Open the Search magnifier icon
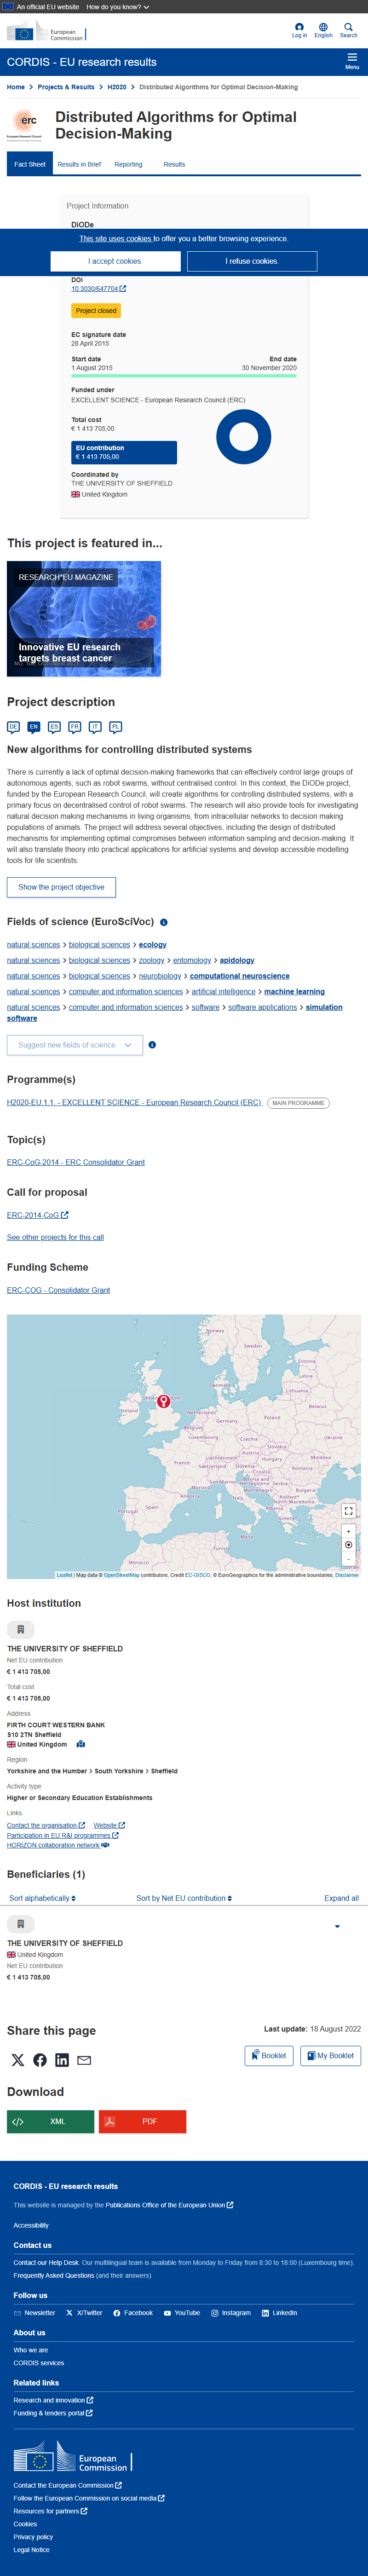Viewport: 368px width, 2576px height. [x=348, y=27]
